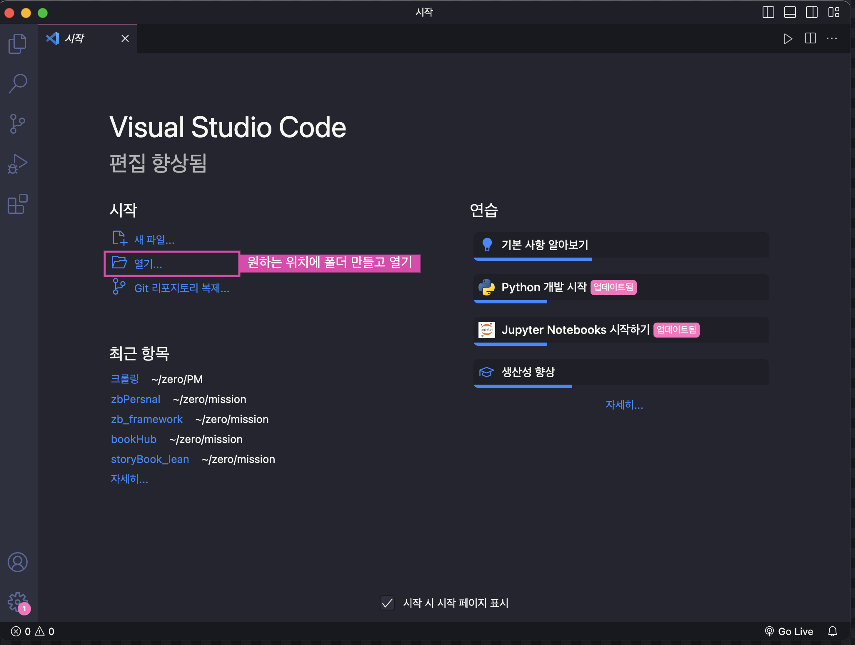Open the Run and Debug view
Viewport: 855px width, 645px height.
click(17, 164)
